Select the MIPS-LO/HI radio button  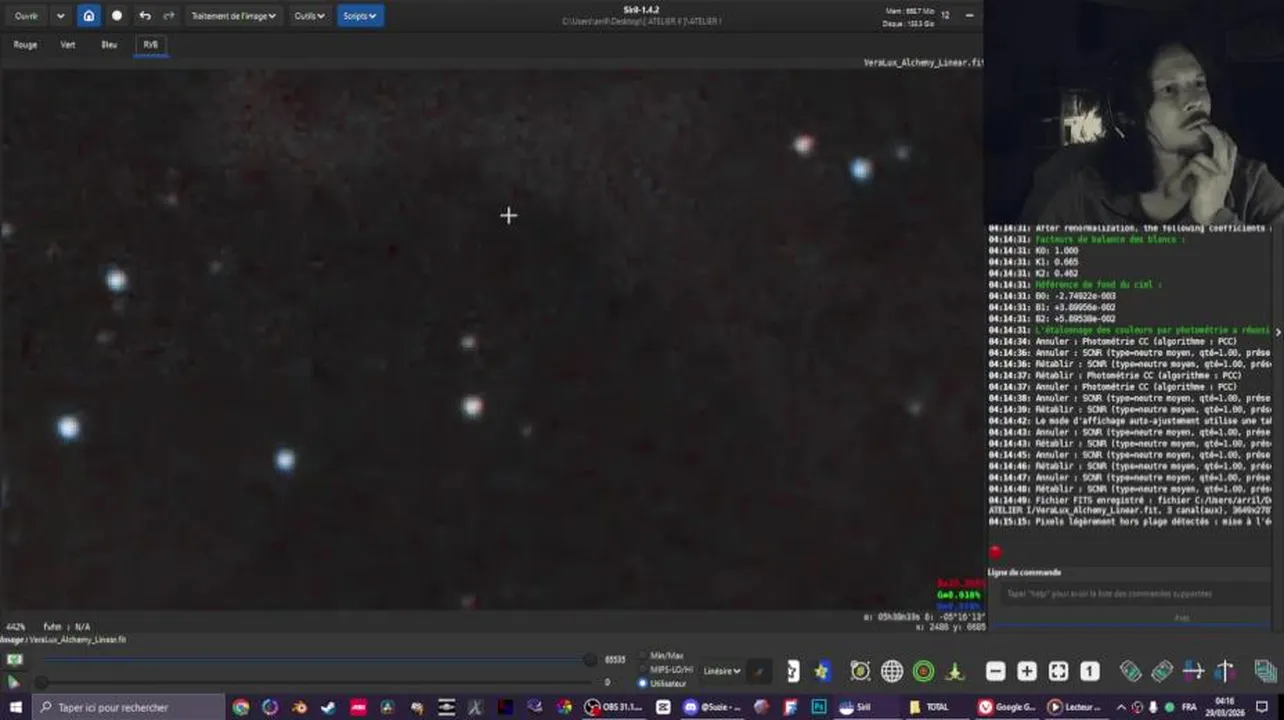(642, 669)
